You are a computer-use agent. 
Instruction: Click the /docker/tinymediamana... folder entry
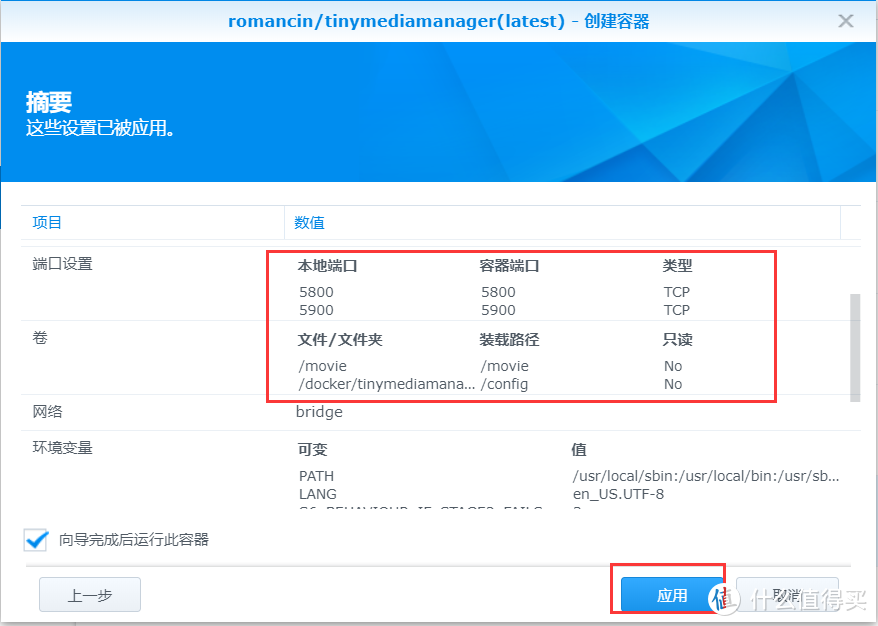[x=387, y=384]
